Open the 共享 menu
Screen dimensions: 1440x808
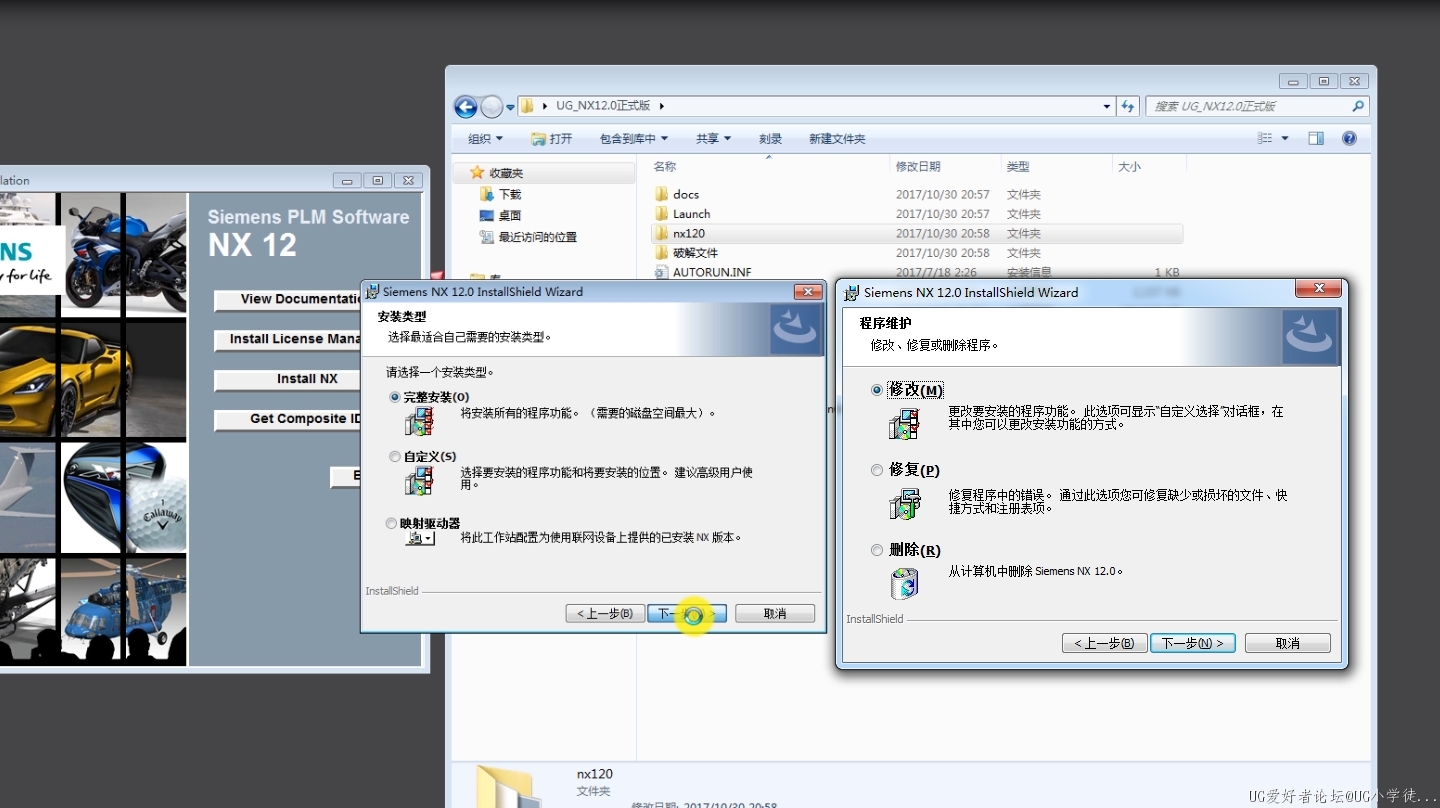tap(713, 139)
